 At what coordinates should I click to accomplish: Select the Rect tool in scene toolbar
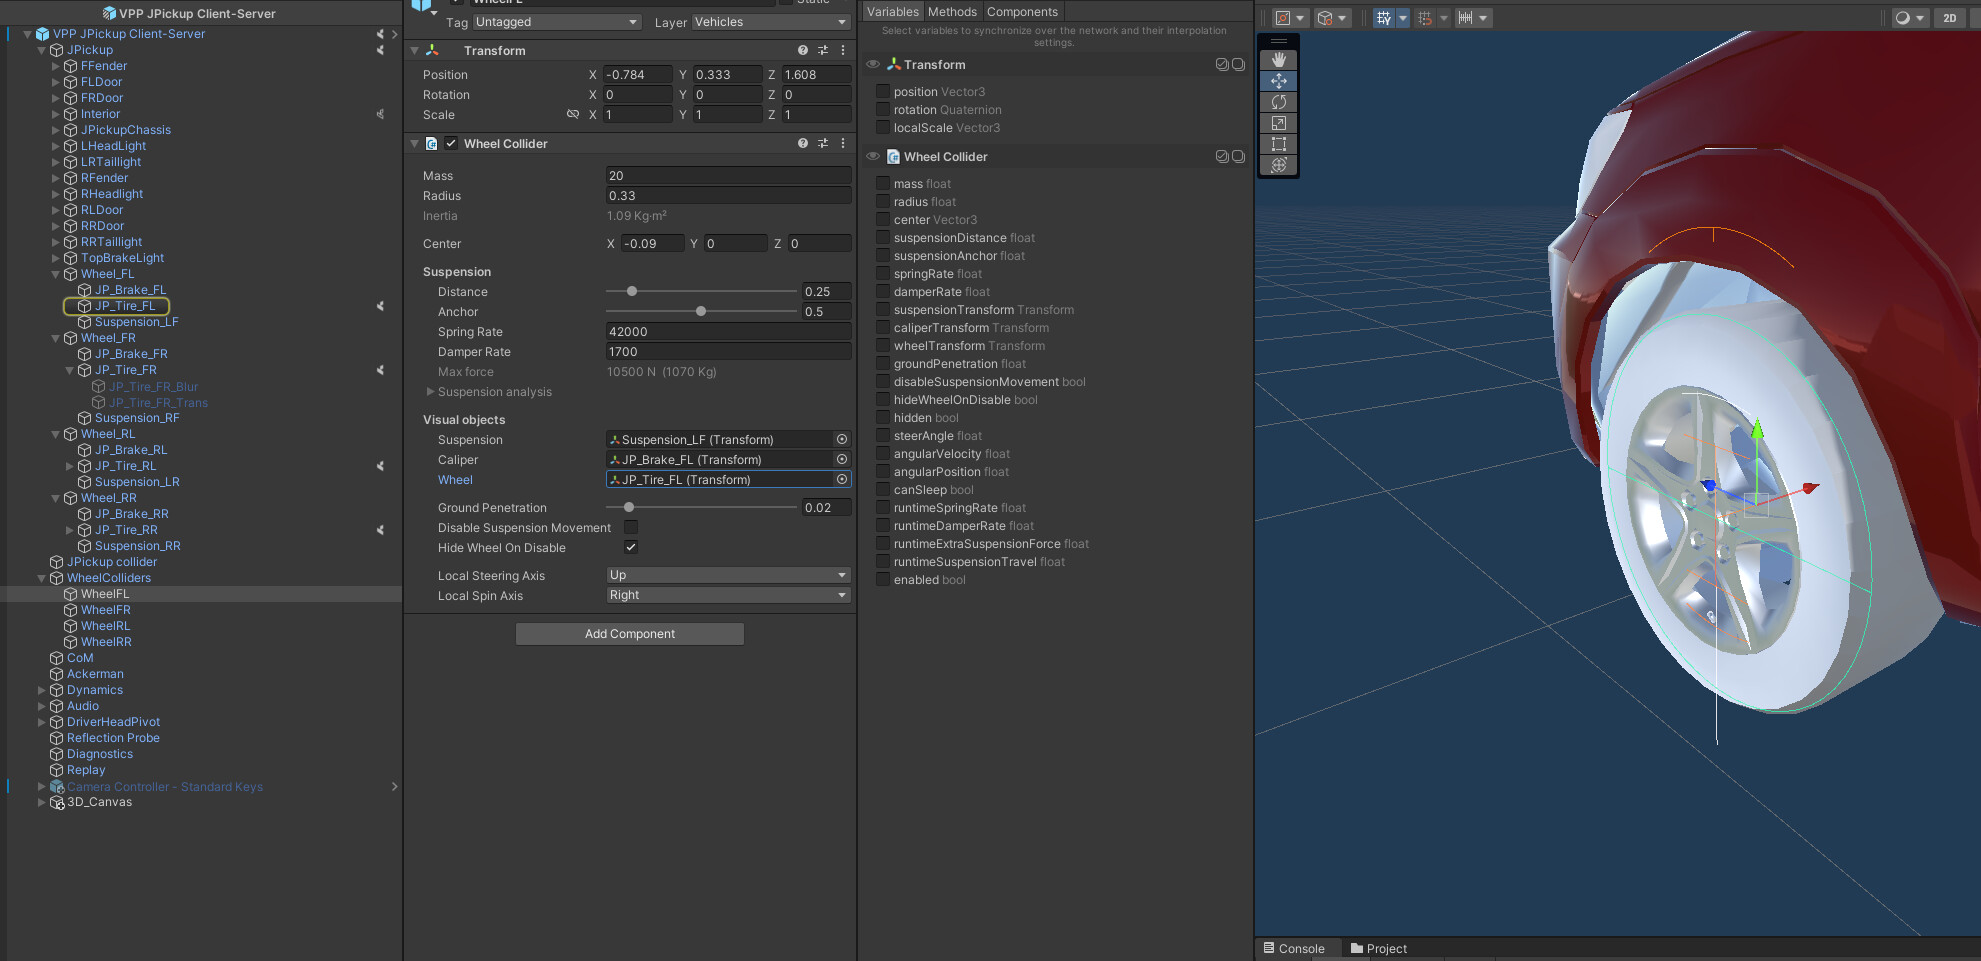[1278, 144]
